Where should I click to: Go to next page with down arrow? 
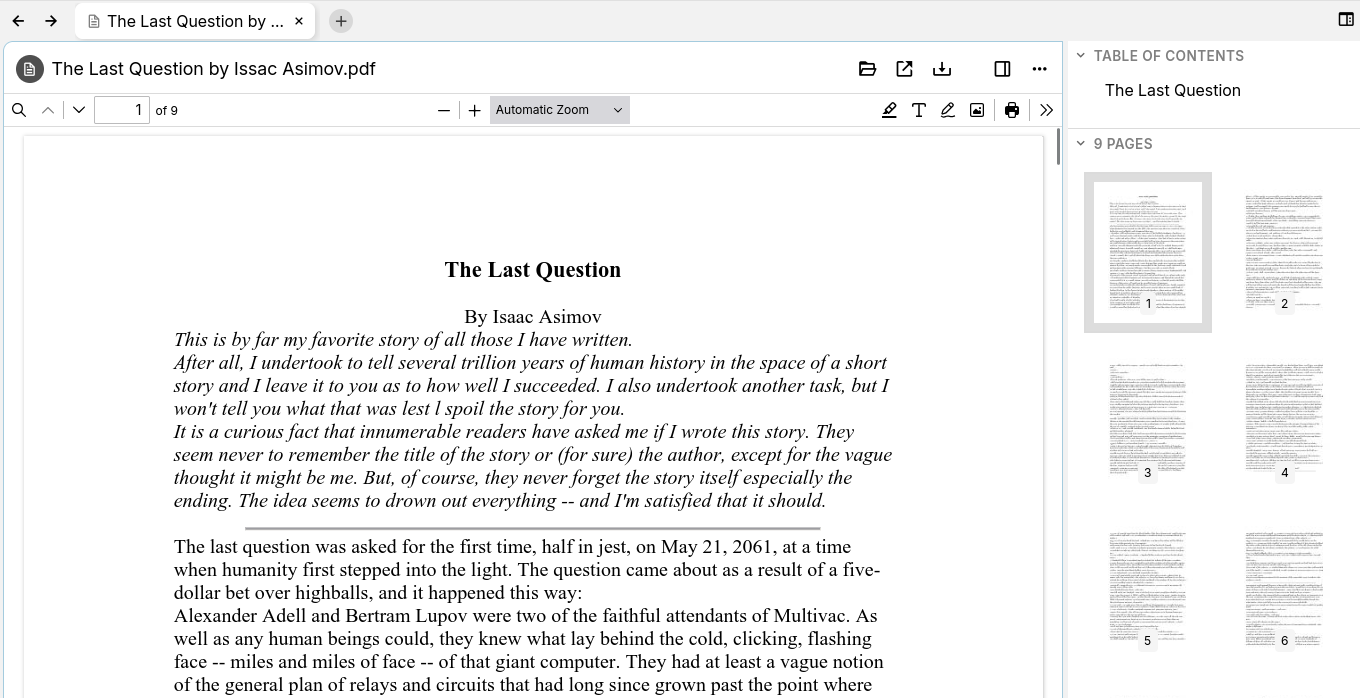click(78, 110)
